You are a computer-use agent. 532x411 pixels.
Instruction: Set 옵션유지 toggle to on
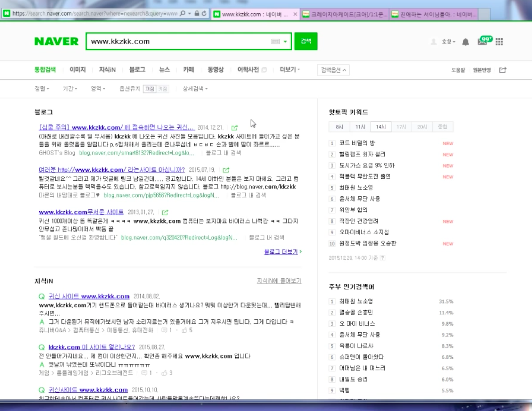(163, 89)
